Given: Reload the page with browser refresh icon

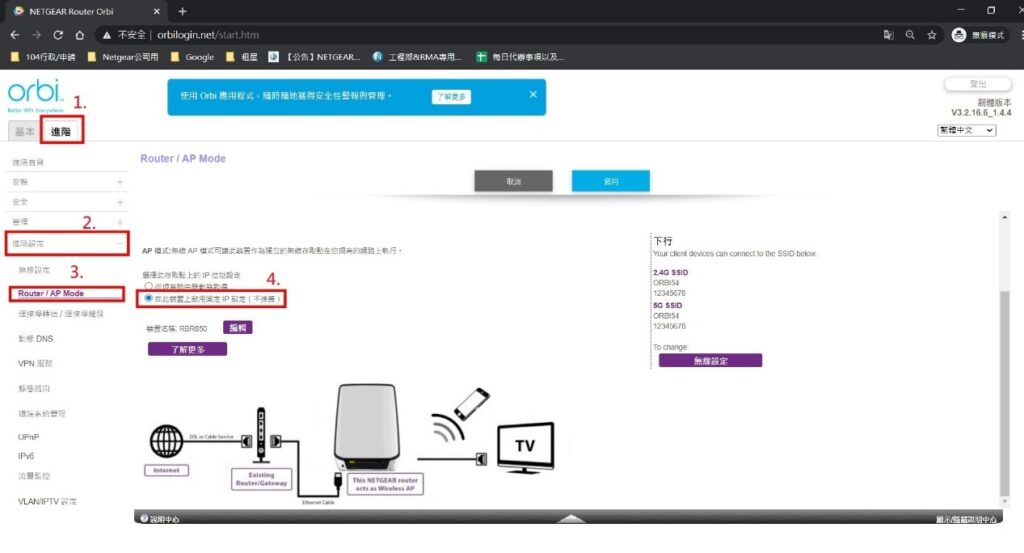Looking at the screenshot, I should coord(58,34).
